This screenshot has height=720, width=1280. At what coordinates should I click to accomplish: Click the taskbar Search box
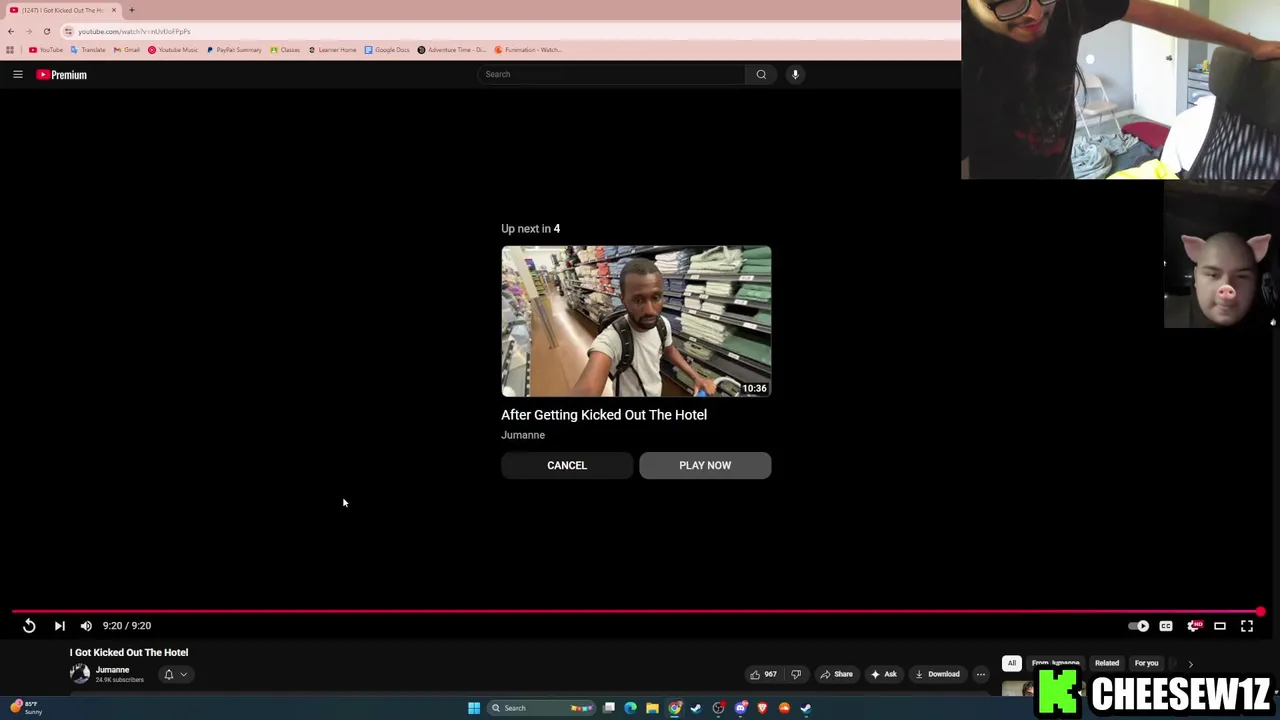pyautogui.click(x=541, y=708)
